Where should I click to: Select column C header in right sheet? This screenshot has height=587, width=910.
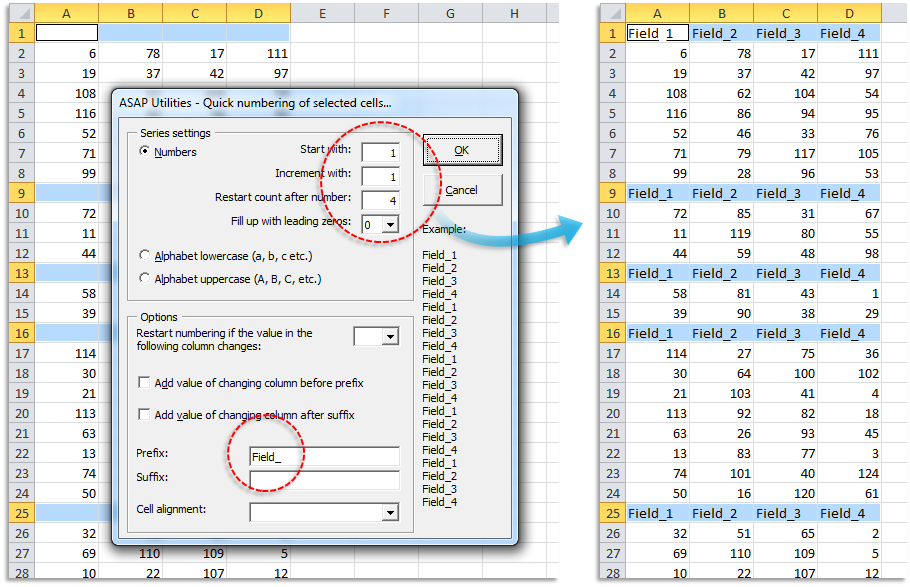[x=785, y=13]
